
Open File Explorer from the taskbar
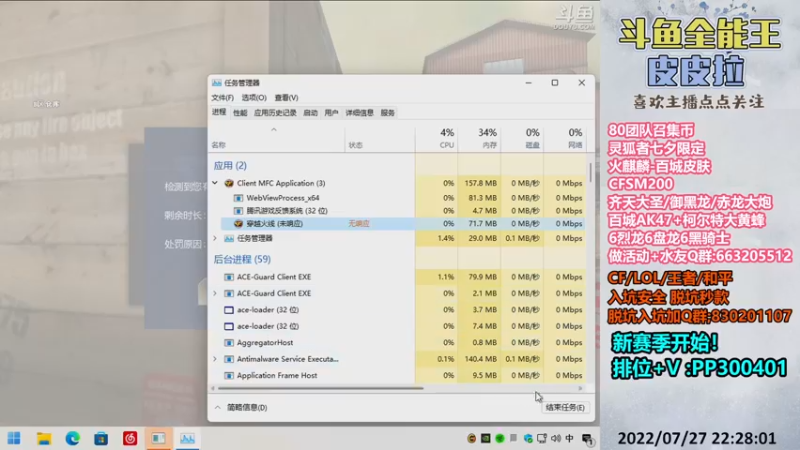[44, 438]
